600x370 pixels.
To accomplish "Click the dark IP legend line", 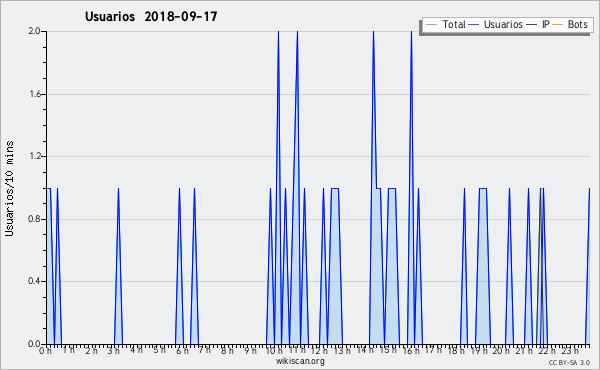I will 532,25.
